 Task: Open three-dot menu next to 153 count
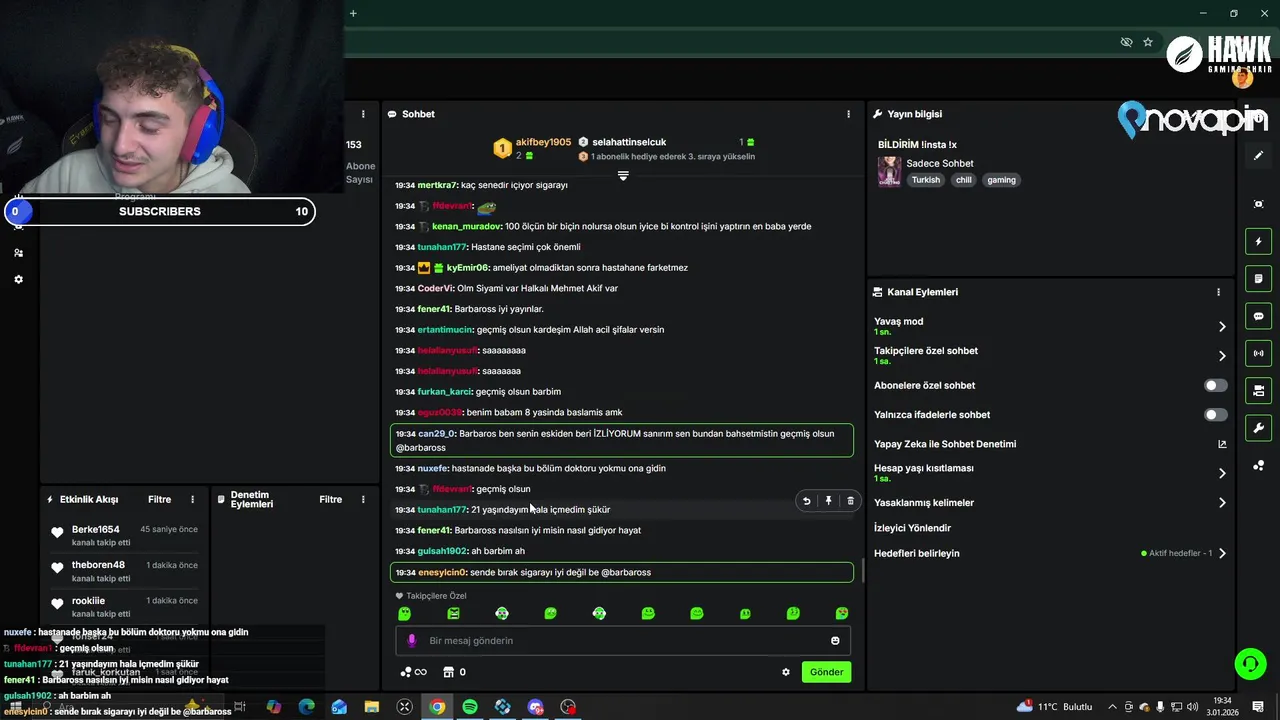[363, 114]
